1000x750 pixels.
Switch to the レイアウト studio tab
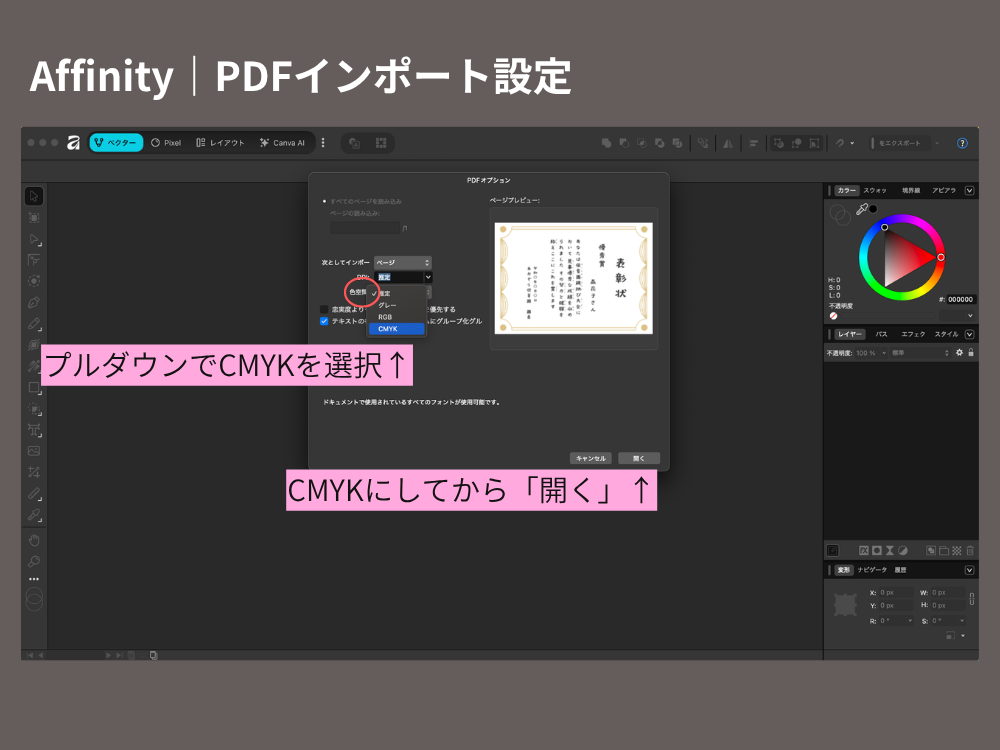pos(220,143)
